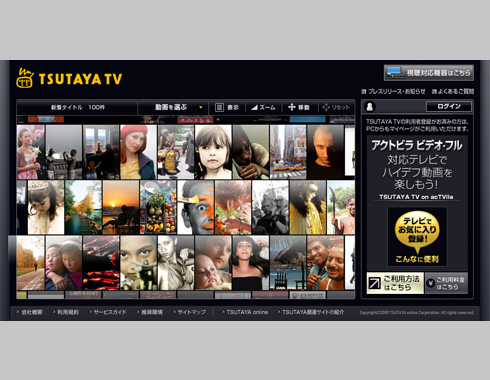Open the TSUTAYA online footer link

245,312
